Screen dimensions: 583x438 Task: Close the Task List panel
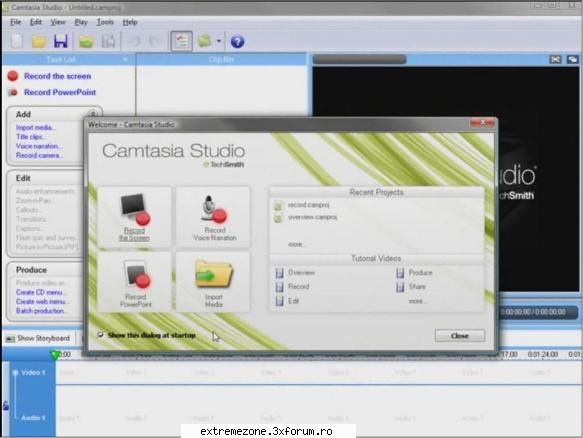(x=126, y=59)
